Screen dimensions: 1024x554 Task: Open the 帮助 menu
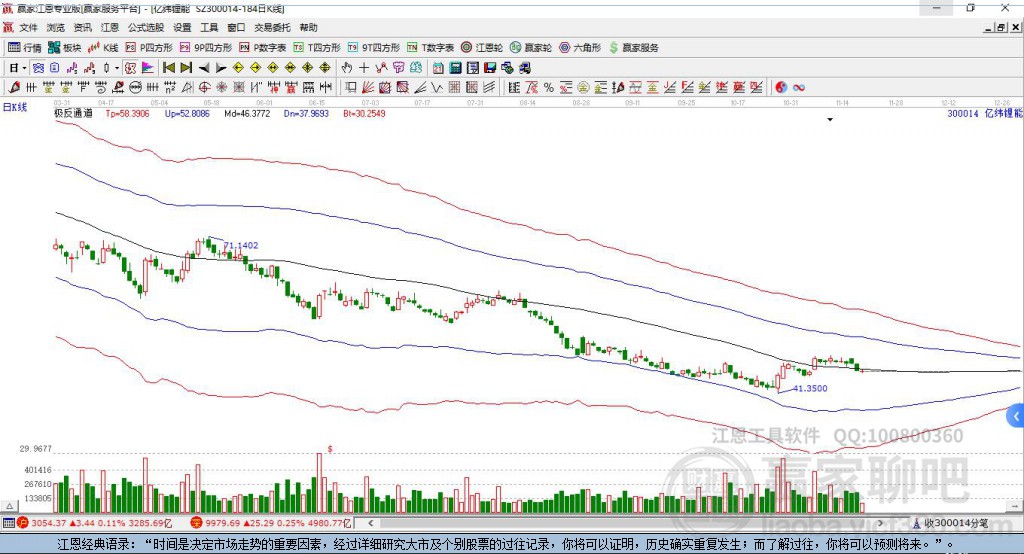point(308,27)
